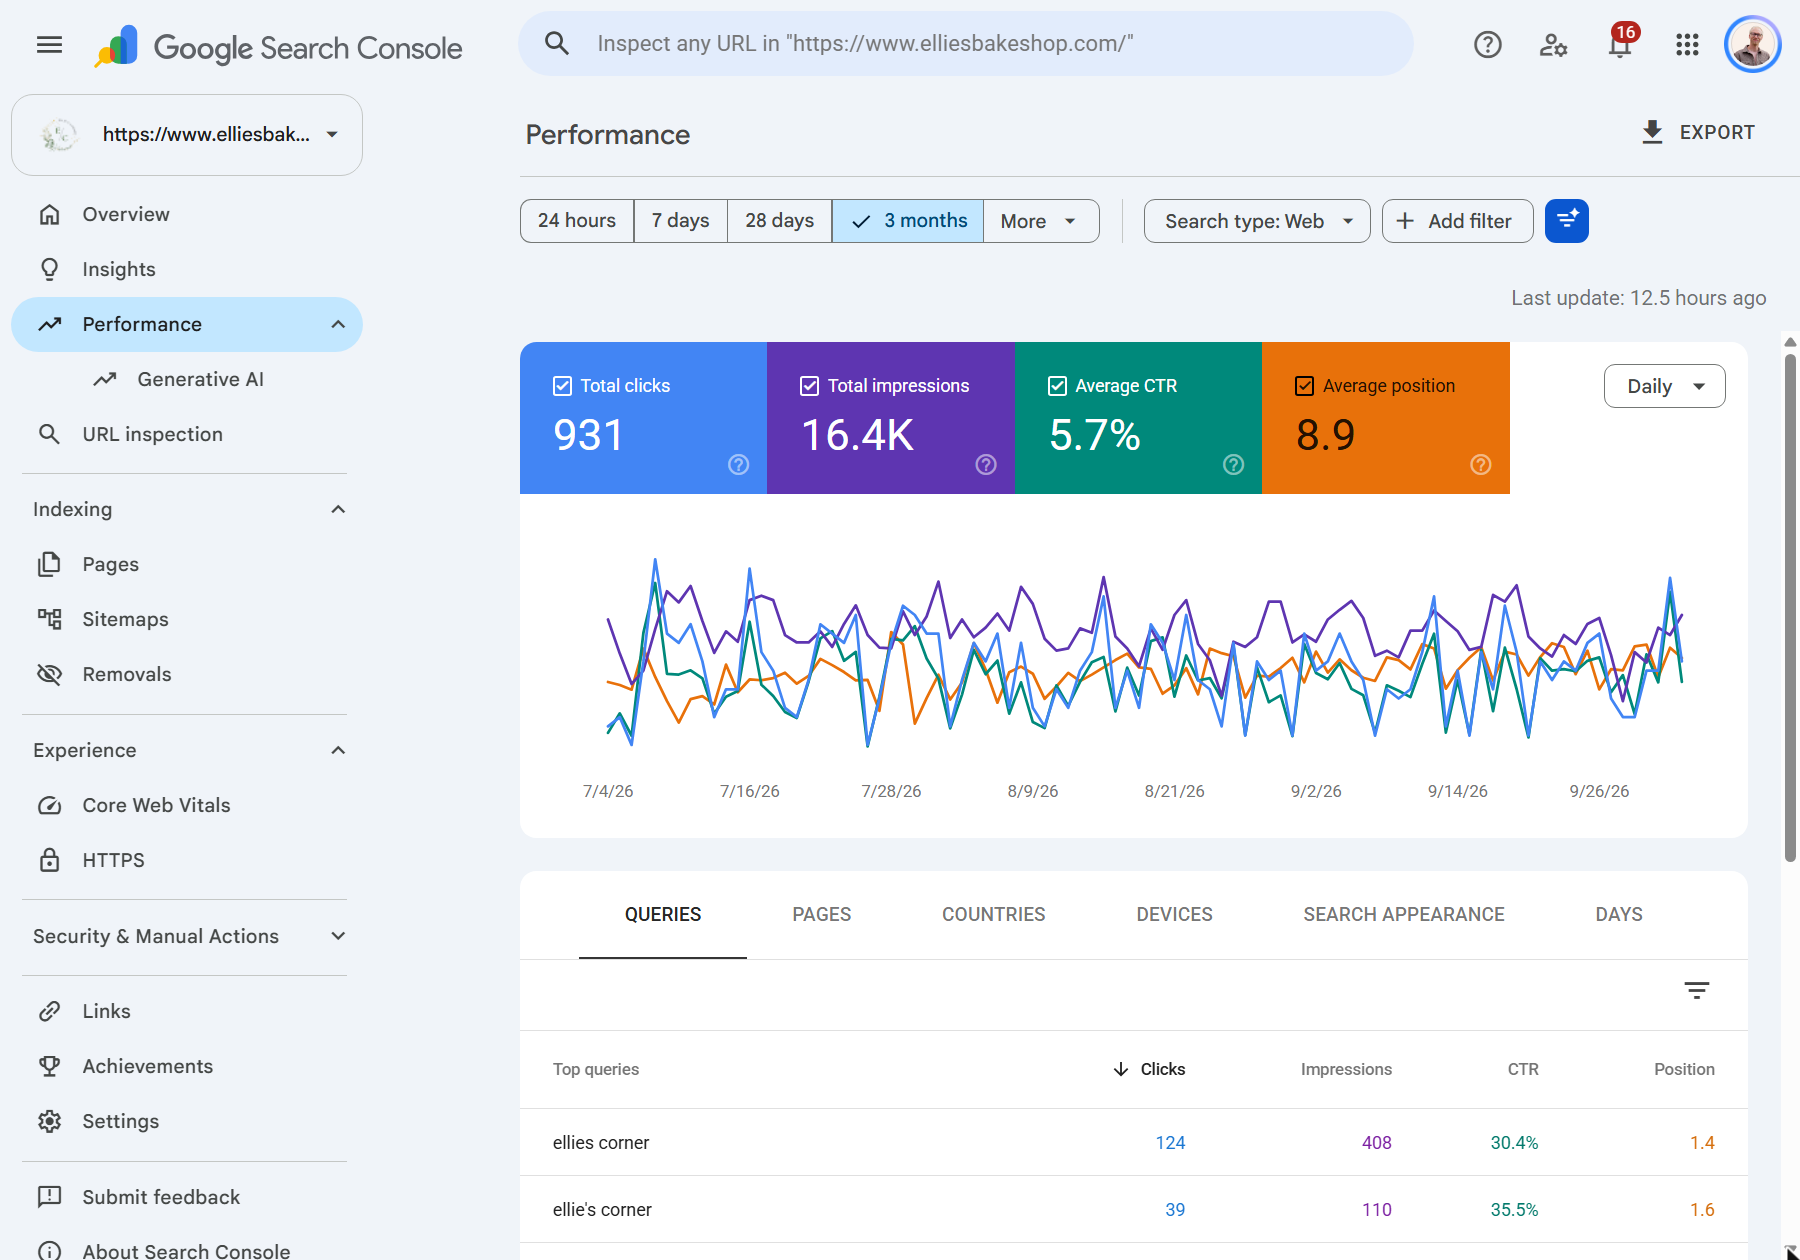The height and width of the screenshot is (1260, 1800).
Task: Toggle the Average position checkbox
Action: point(1305,386)
